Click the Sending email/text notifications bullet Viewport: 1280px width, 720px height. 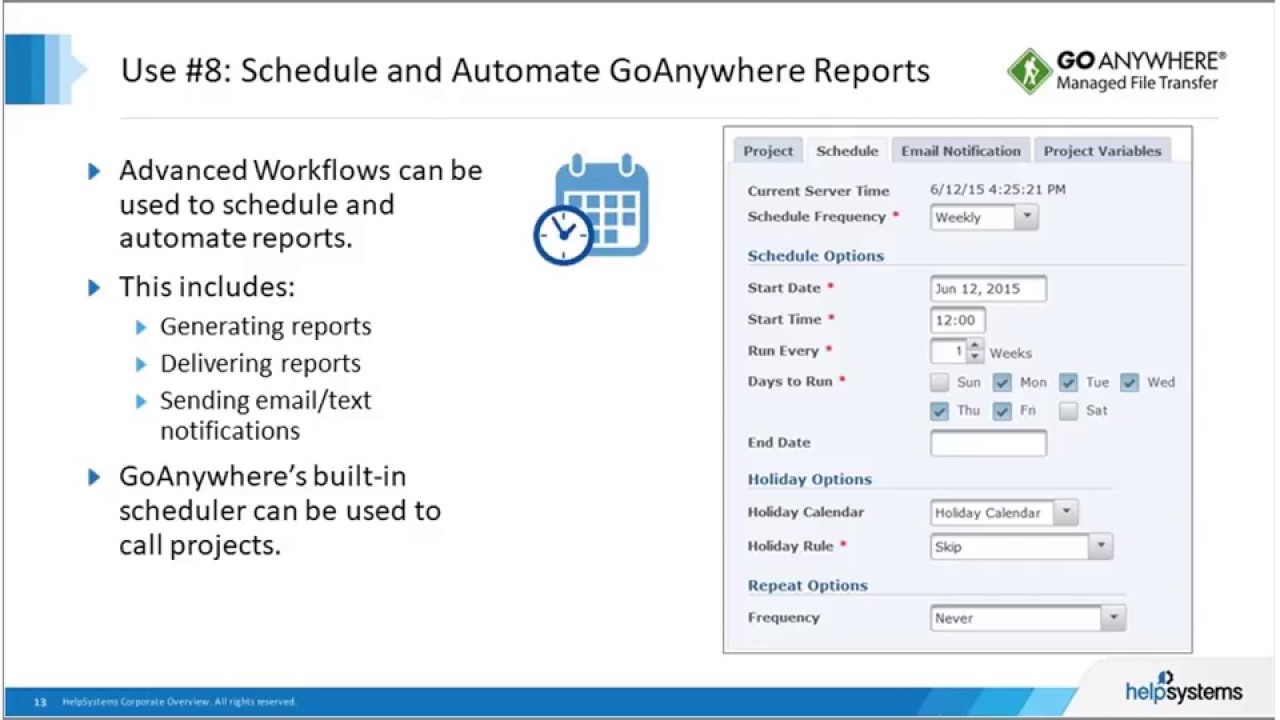pos(265,416)
